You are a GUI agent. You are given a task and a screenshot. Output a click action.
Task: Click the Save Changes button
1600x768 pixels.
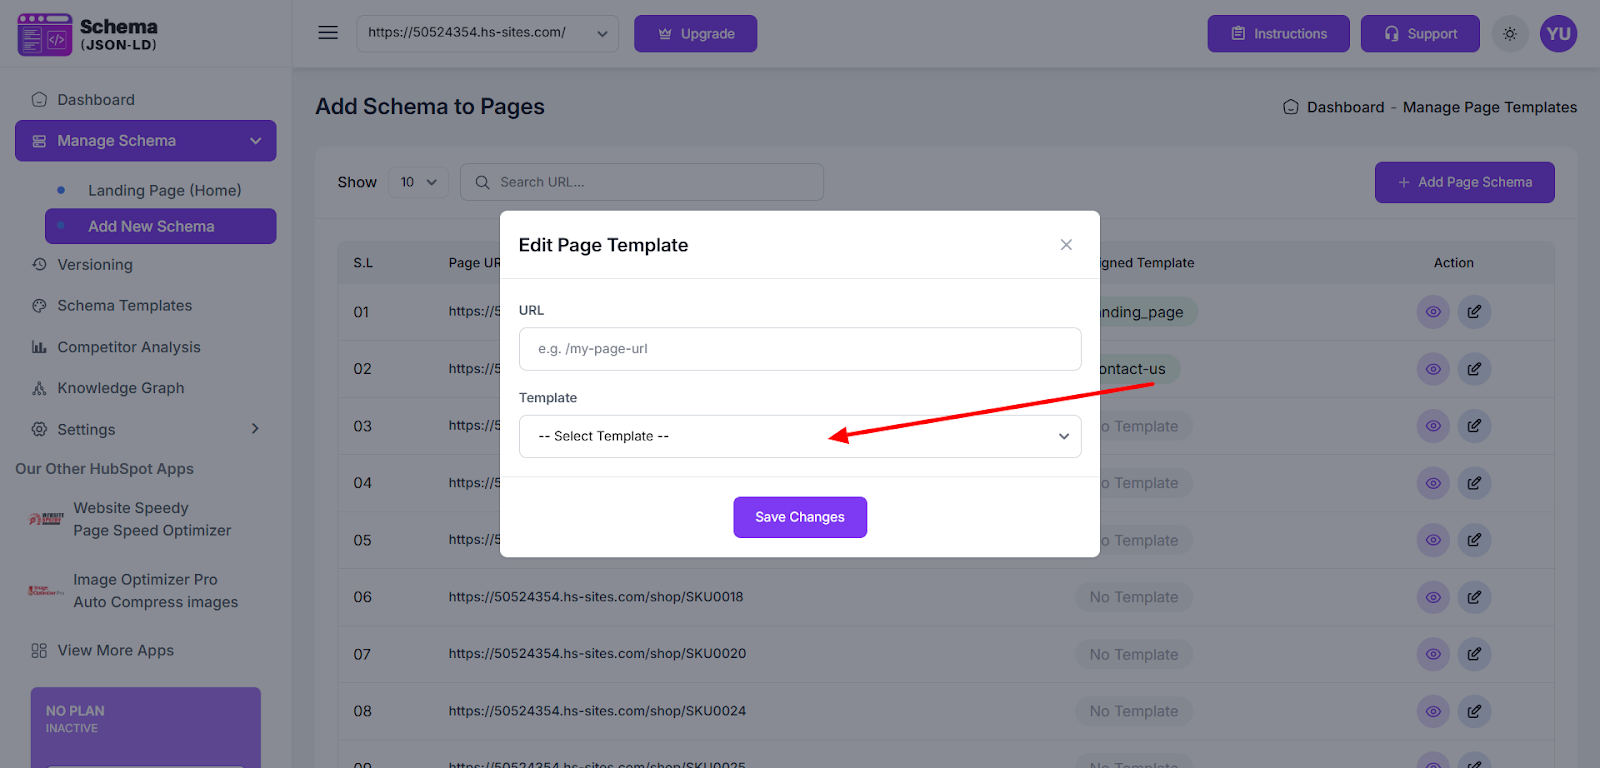click(x=800, y=517)
